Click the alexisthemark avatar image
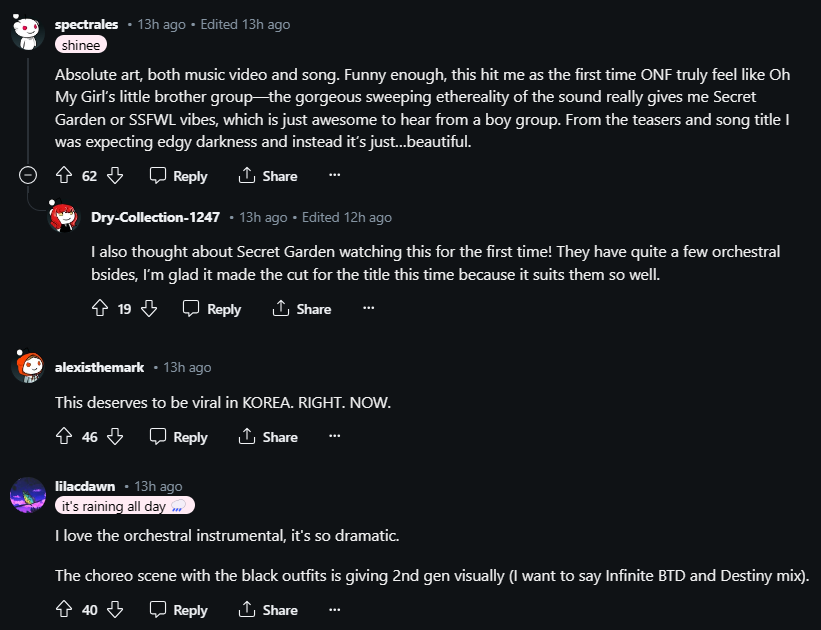This screenshot has height=630, width=821. tap(28, 367)
